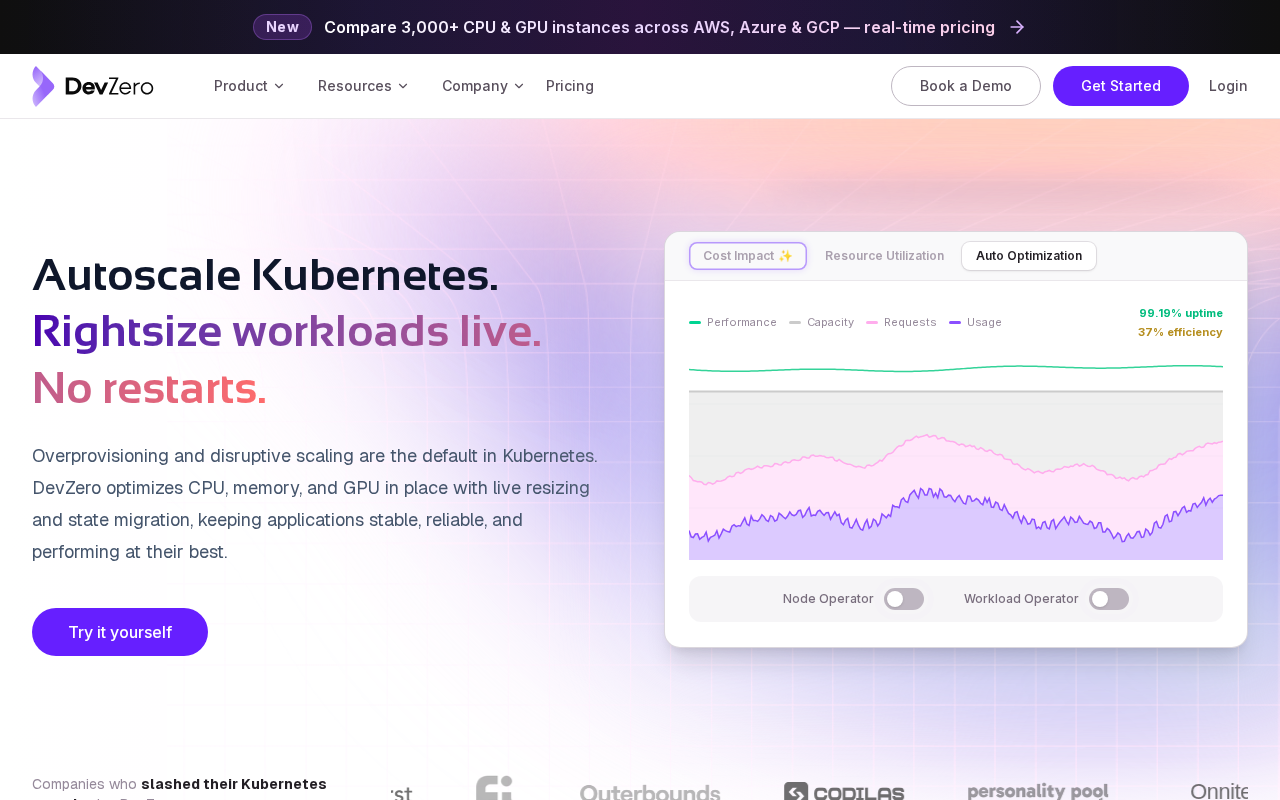Click the Requests legend item

(x=901, y=322)
